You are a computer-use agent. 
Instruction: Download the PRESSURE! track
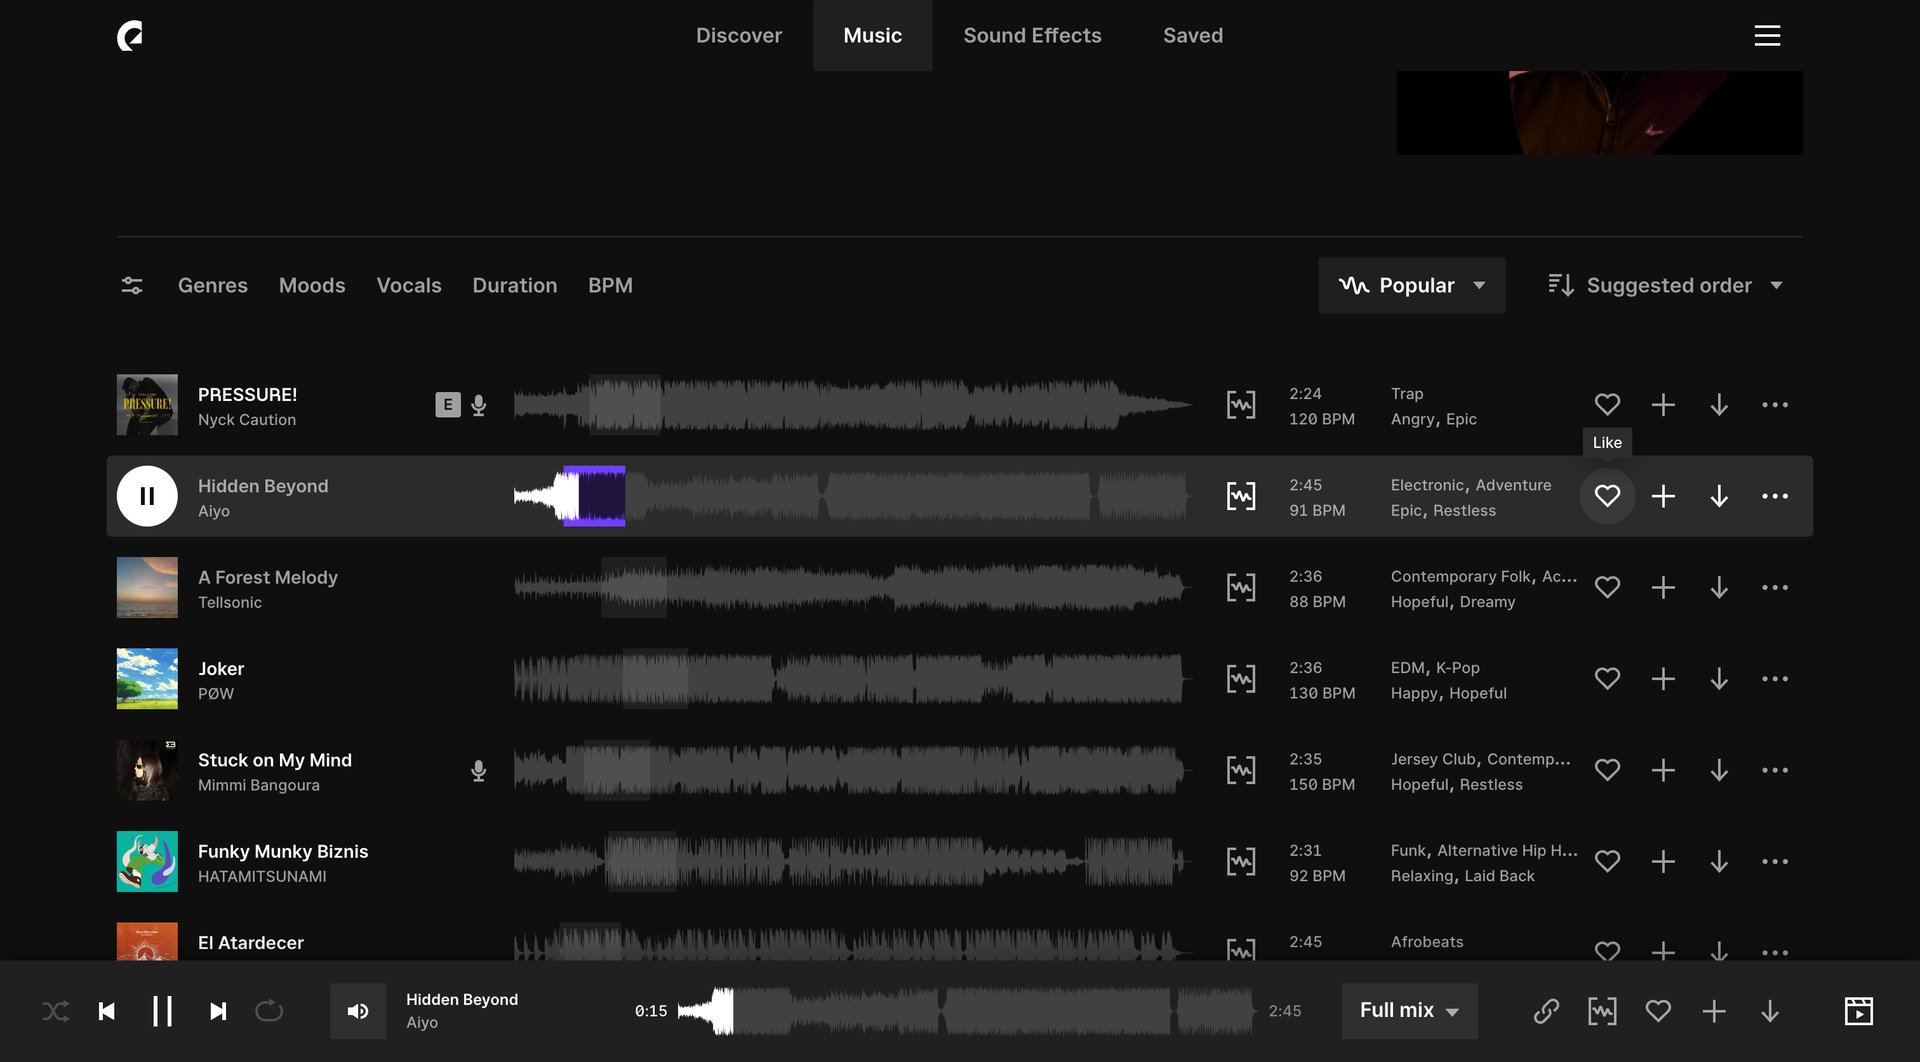pos(1720,404)
